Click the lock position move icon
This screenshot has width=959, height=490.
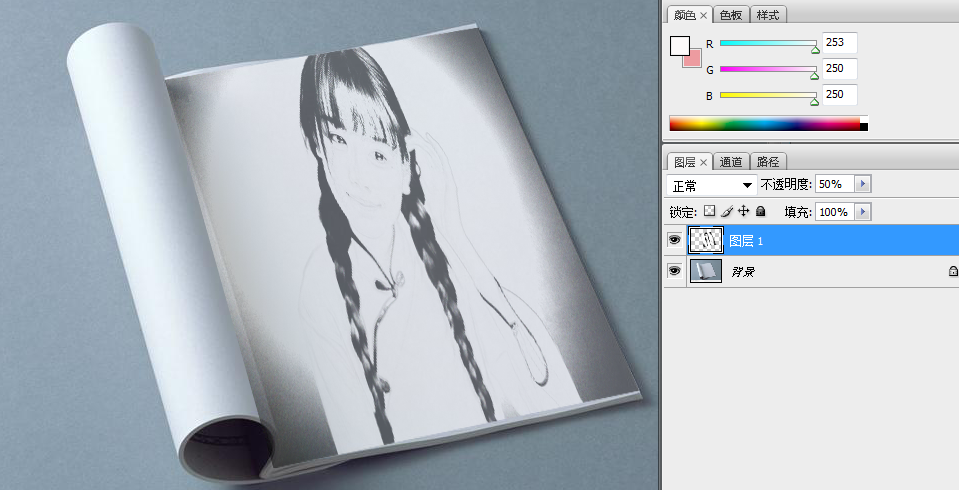(744, 211)
